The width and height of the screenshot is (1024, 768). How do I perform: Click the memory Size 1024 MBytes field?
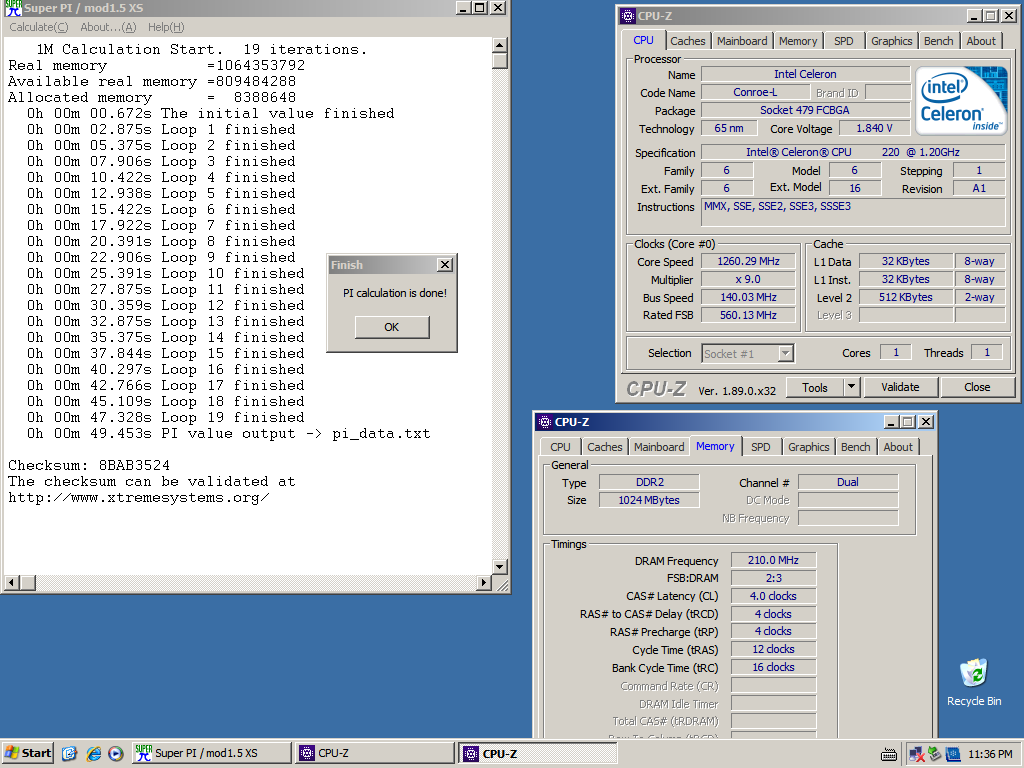pos(649,500)
